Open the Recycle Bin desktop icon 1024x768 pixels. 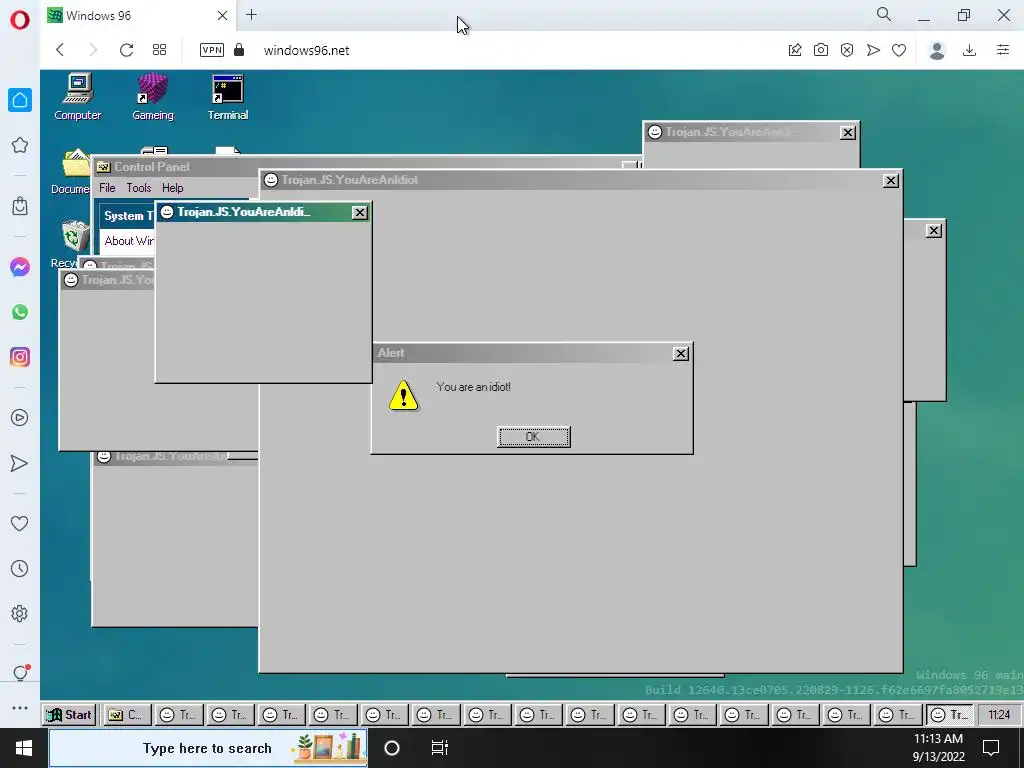71,244
